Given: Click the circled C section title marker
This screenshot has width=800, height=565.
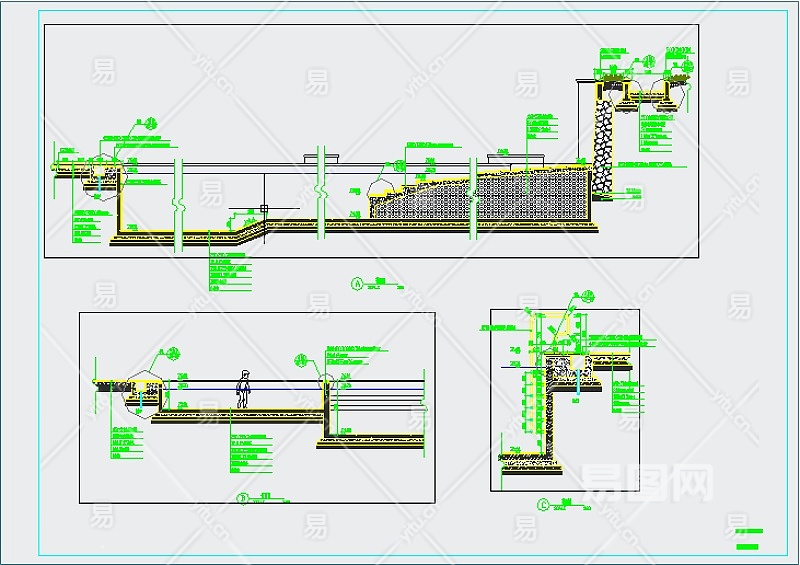Looking at the screenshot, I should 543,505.
